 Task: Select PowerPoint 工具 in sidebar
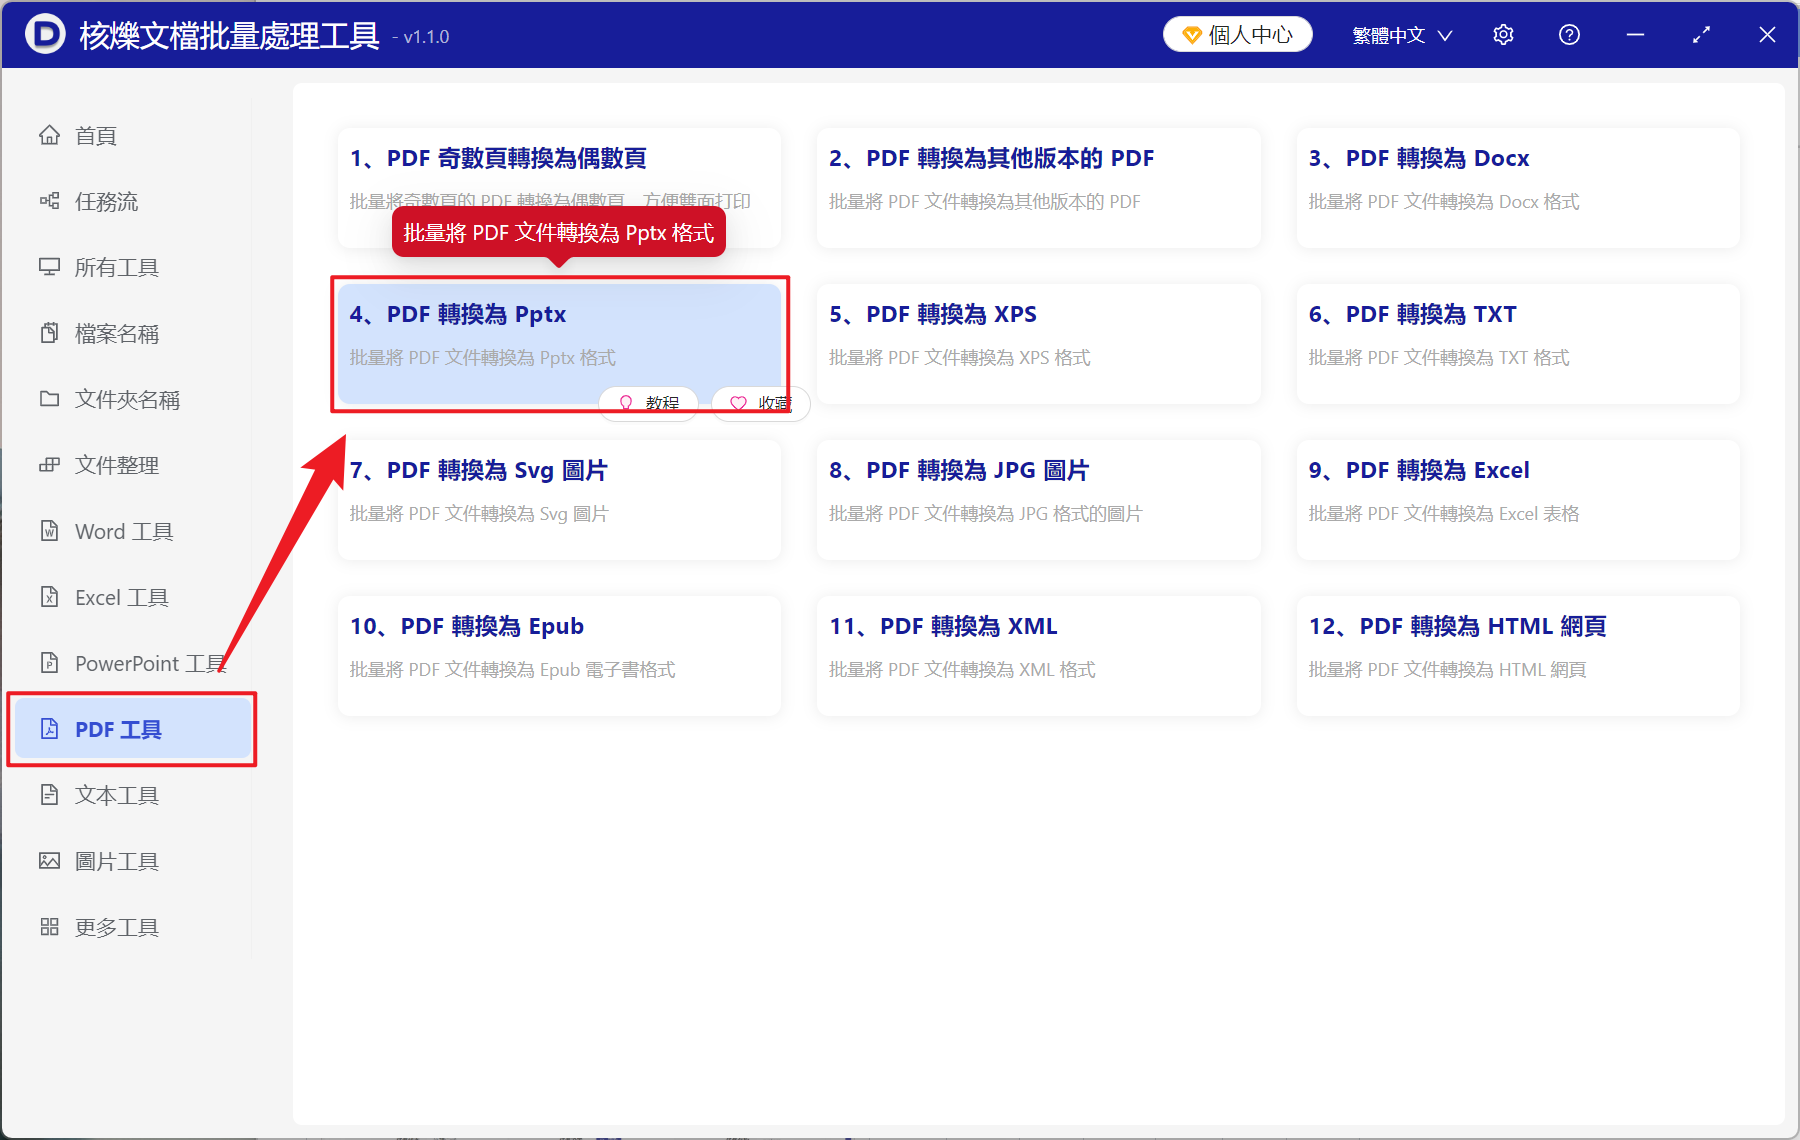146,663
